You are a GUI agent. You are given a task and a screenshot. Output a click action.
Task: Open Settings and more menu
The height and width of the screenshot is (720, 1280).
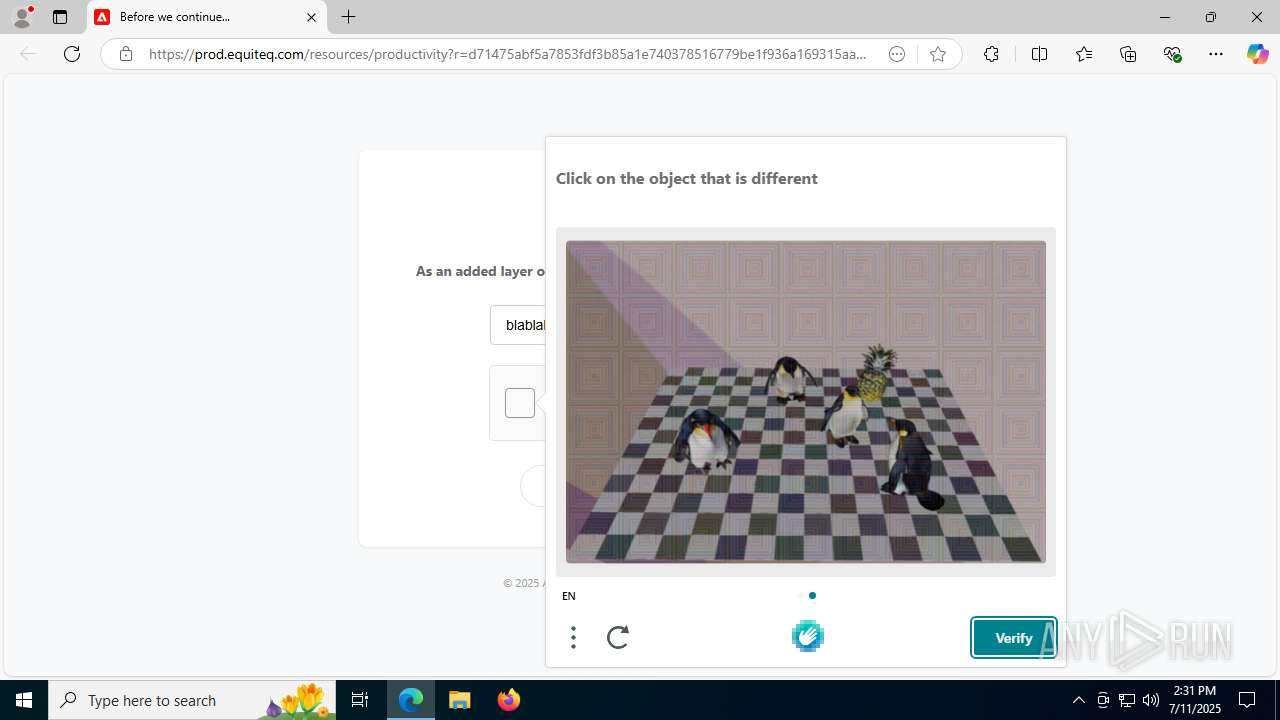1216,54
